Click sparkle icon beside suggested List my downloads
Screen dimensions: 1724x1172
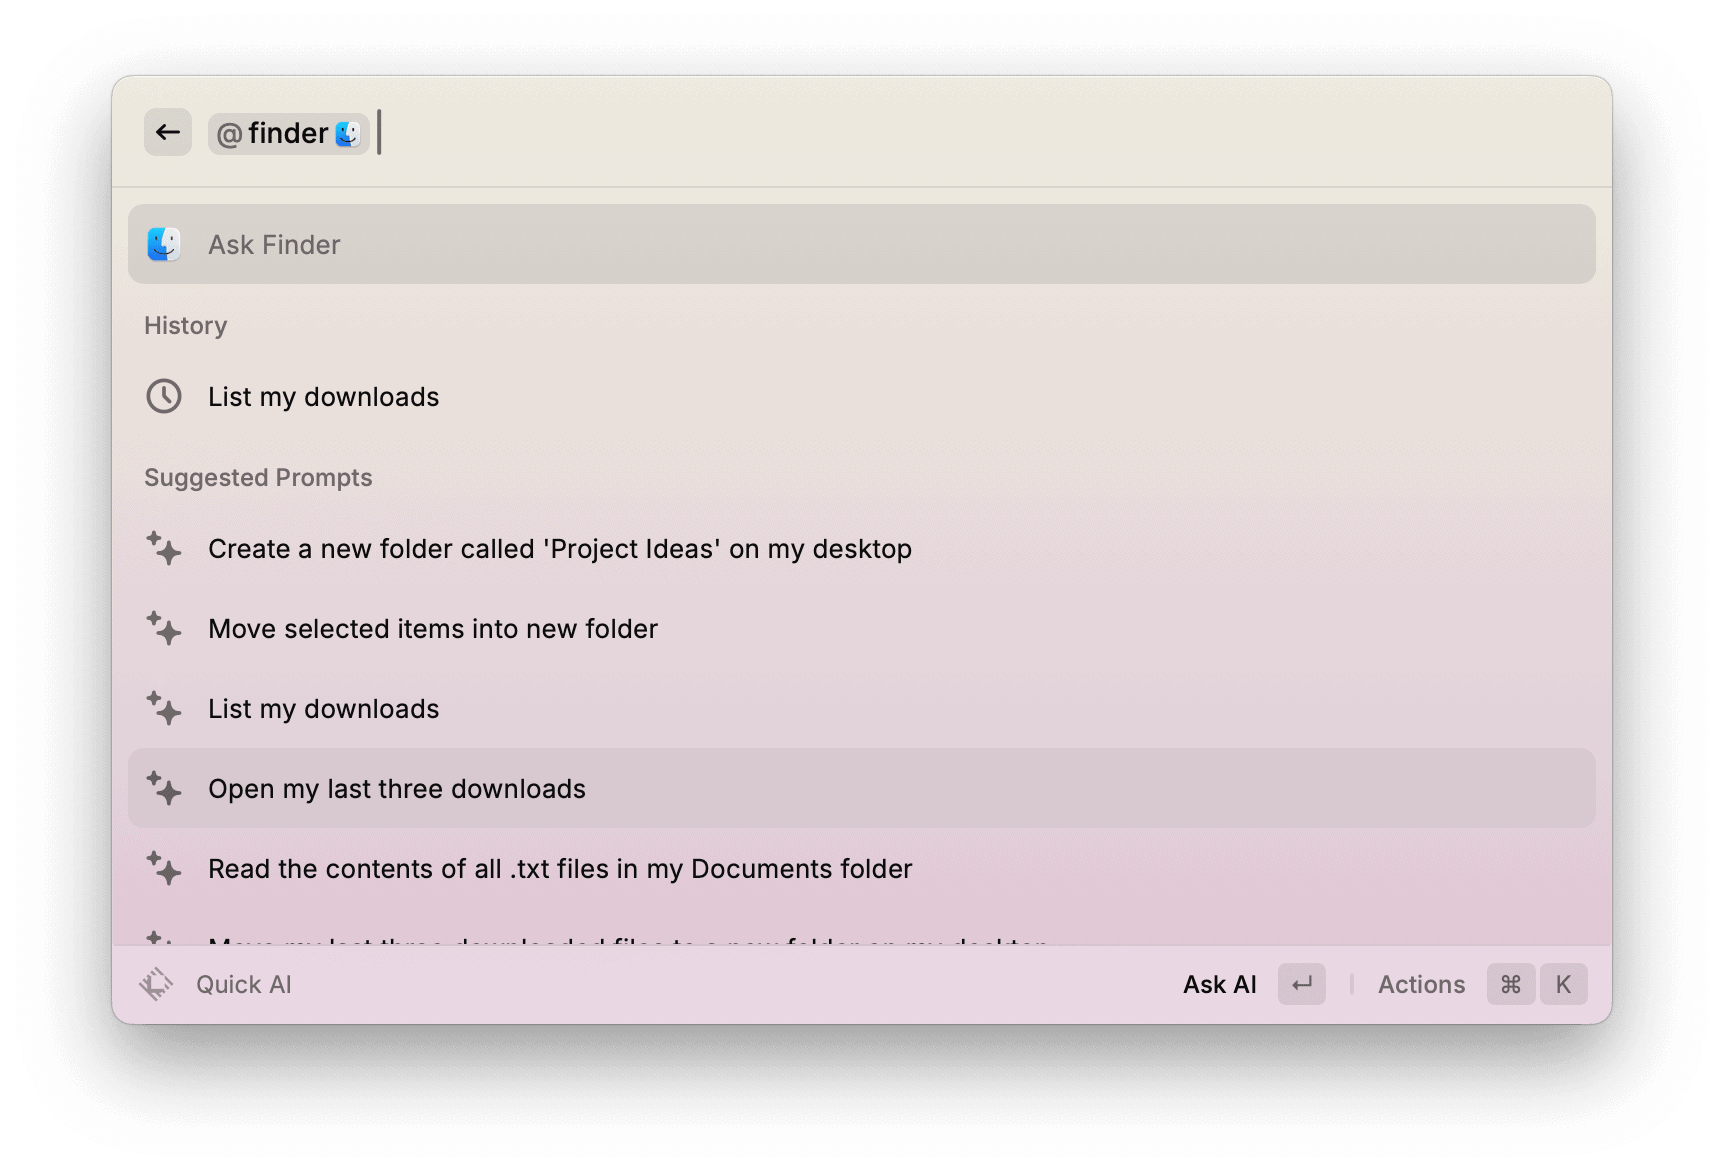coord(164,708)
